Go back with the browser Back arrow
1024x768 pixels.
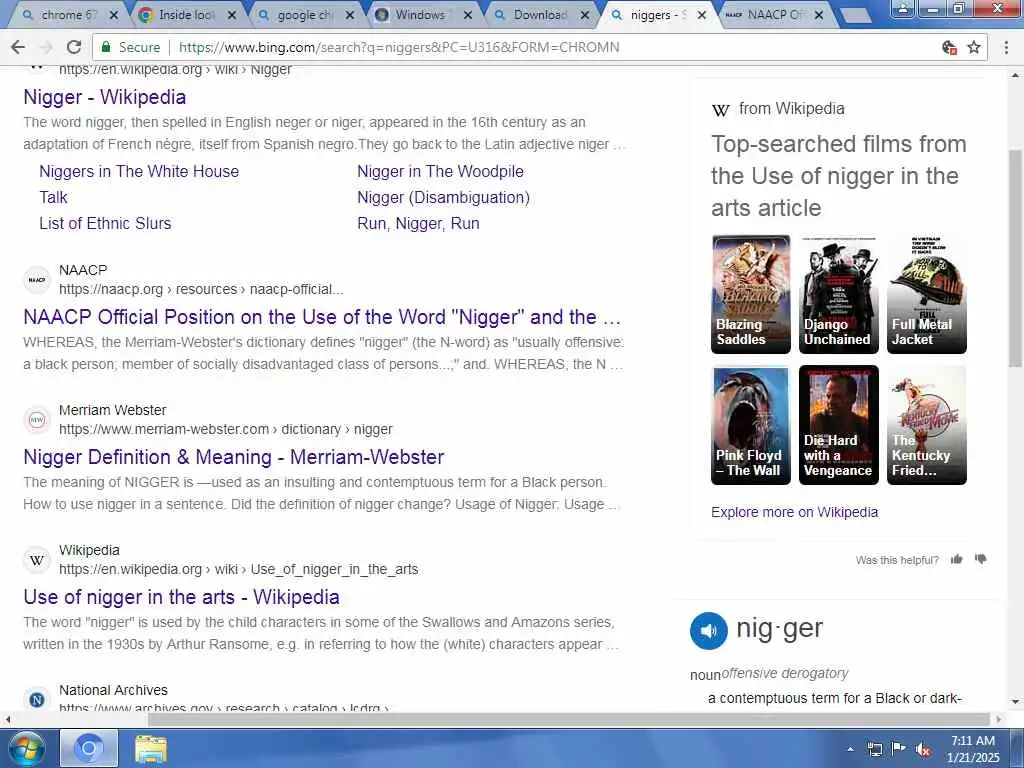[18, 47]
